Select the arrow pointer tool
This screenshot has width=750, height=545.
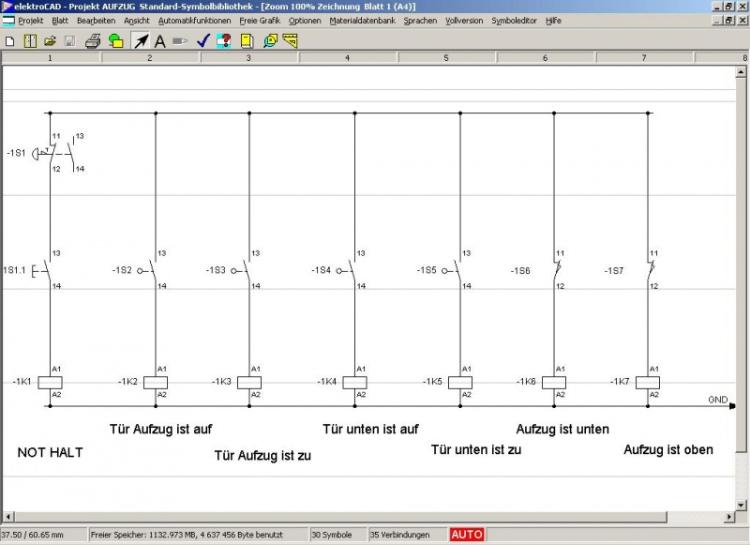140,41
